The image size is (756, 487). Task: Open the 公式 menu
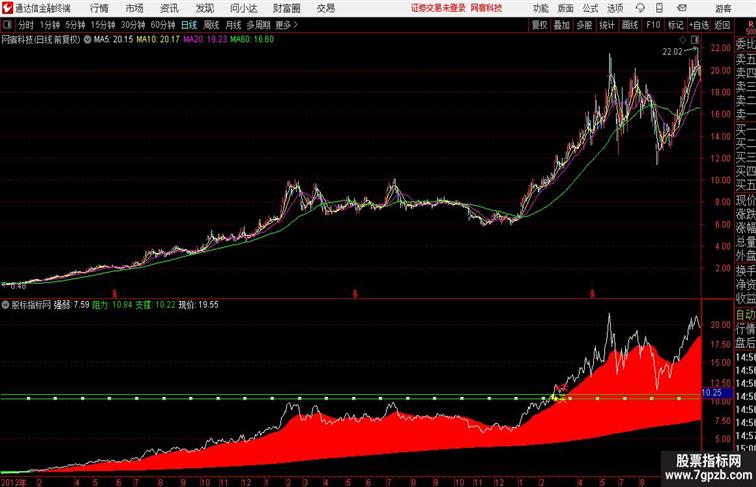(590, 8)
